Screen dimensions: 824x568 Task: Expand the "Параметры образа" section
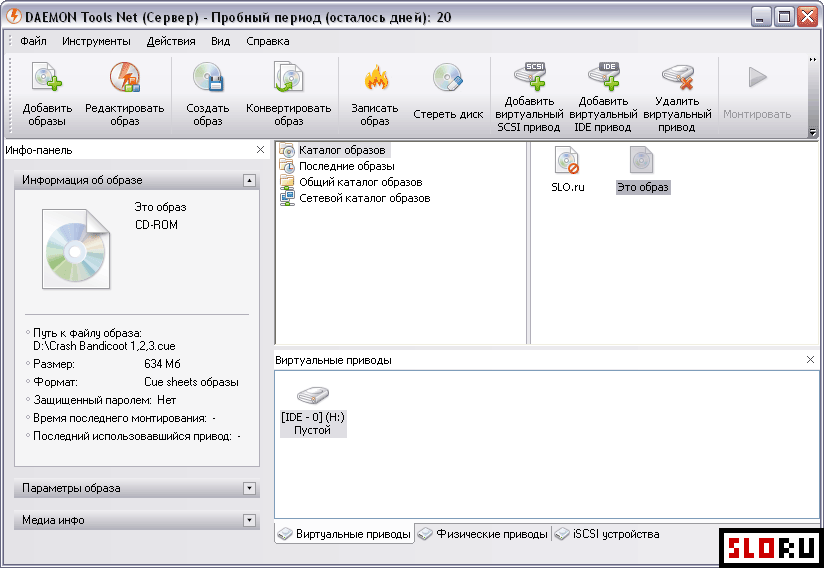click(249, 488)
